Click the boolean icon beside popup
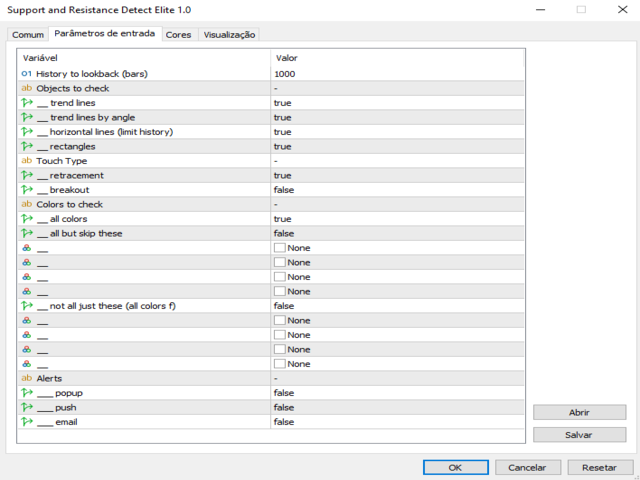Image resolution: width=640 pixels, height=480 pixels. point(27,393)
